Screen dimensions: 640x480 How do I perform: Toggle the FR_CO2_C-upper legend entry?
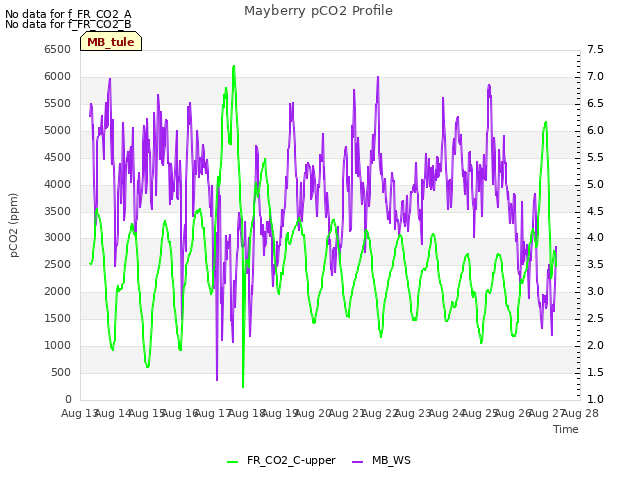click(281, 460)
